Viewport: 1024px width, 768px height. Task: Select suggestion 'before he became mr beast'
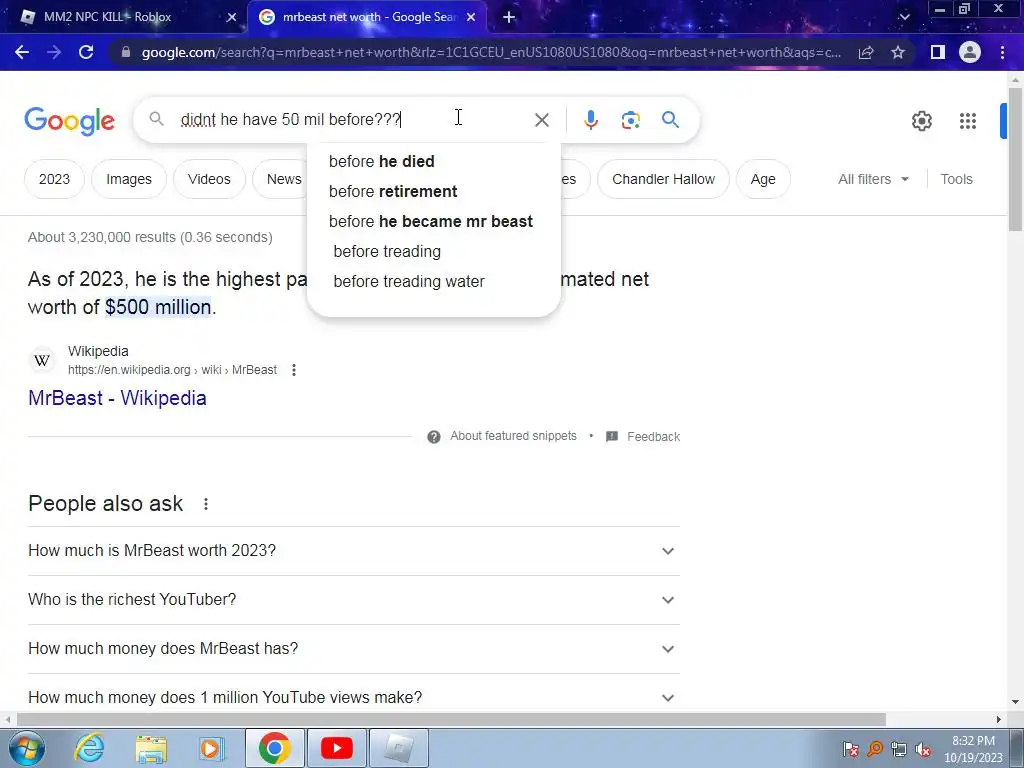pos(434,221)
